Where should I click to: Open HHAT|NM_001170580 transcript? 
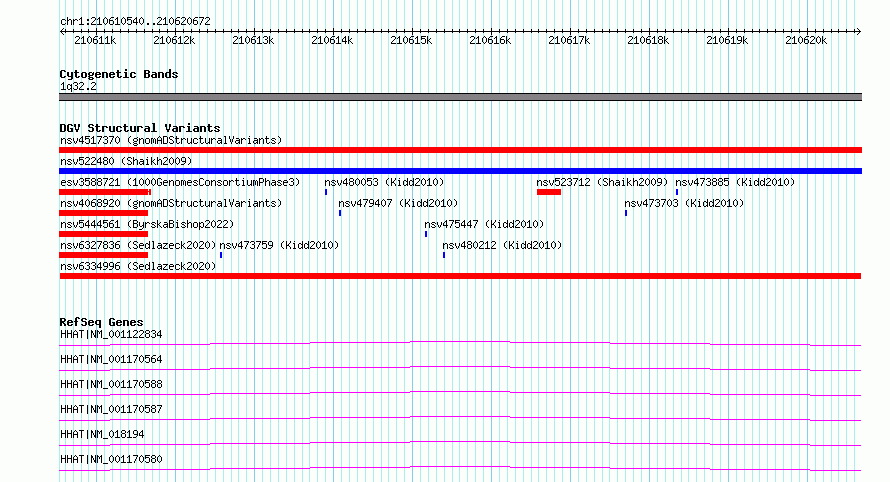click(111, 459)
